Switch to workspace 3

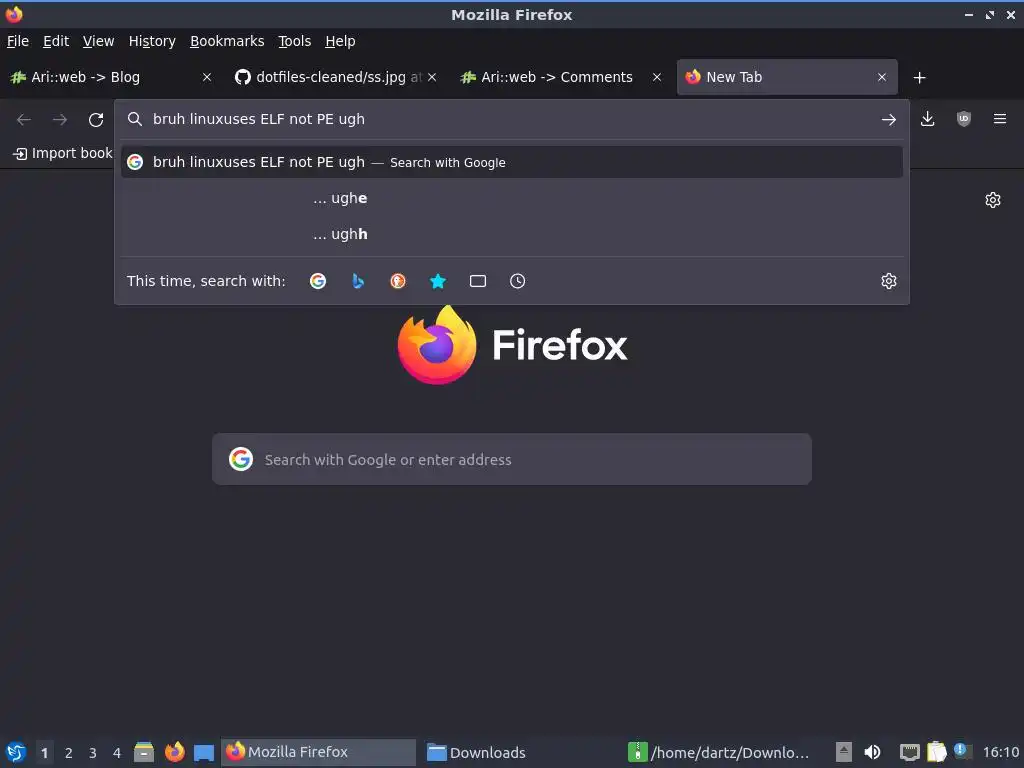click(93, 752)
